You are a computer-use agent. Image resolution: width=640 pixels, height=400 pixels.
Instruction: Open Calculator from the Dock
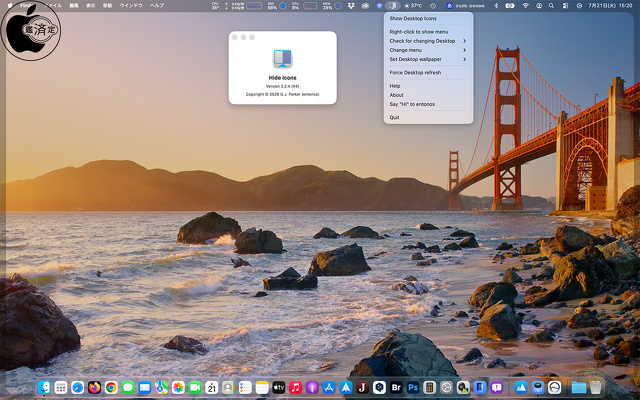point(429,387)
